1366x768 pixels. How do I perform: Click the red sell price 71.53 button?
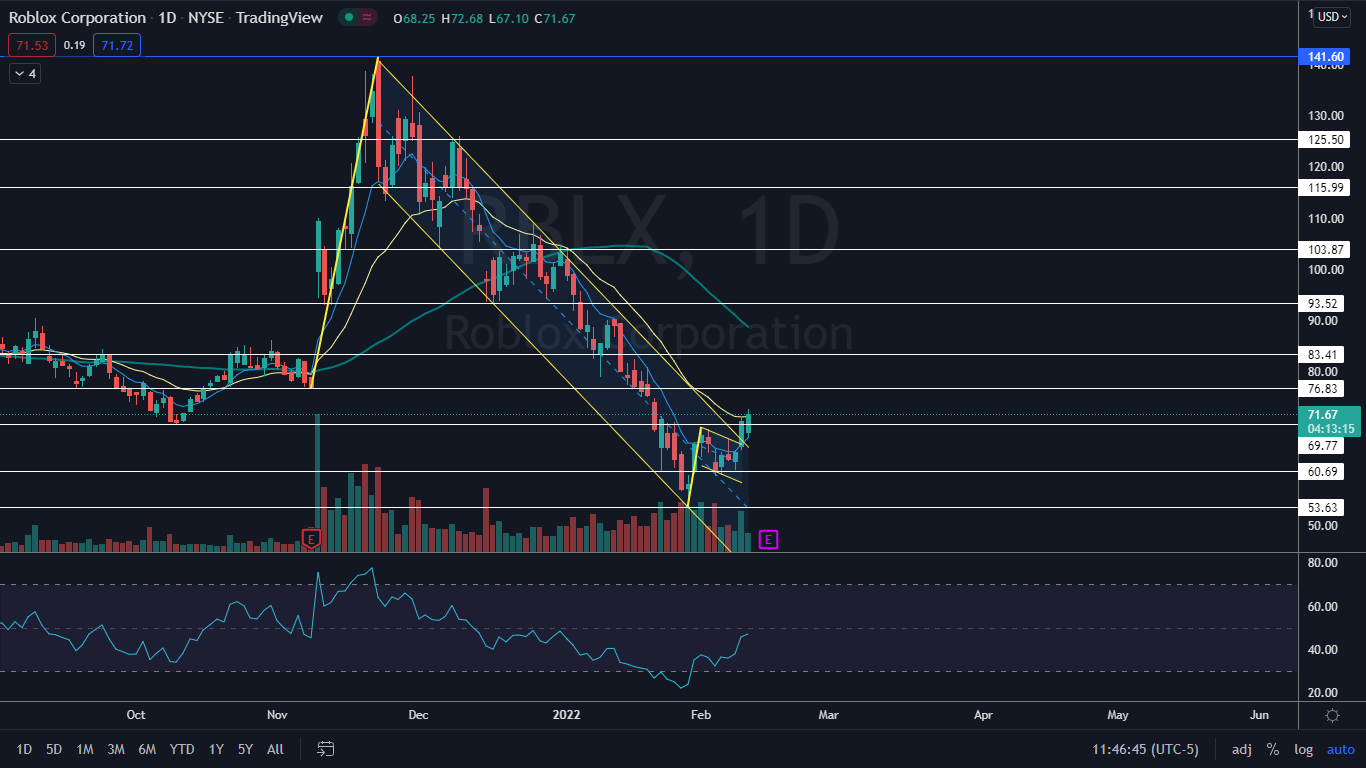31,45
